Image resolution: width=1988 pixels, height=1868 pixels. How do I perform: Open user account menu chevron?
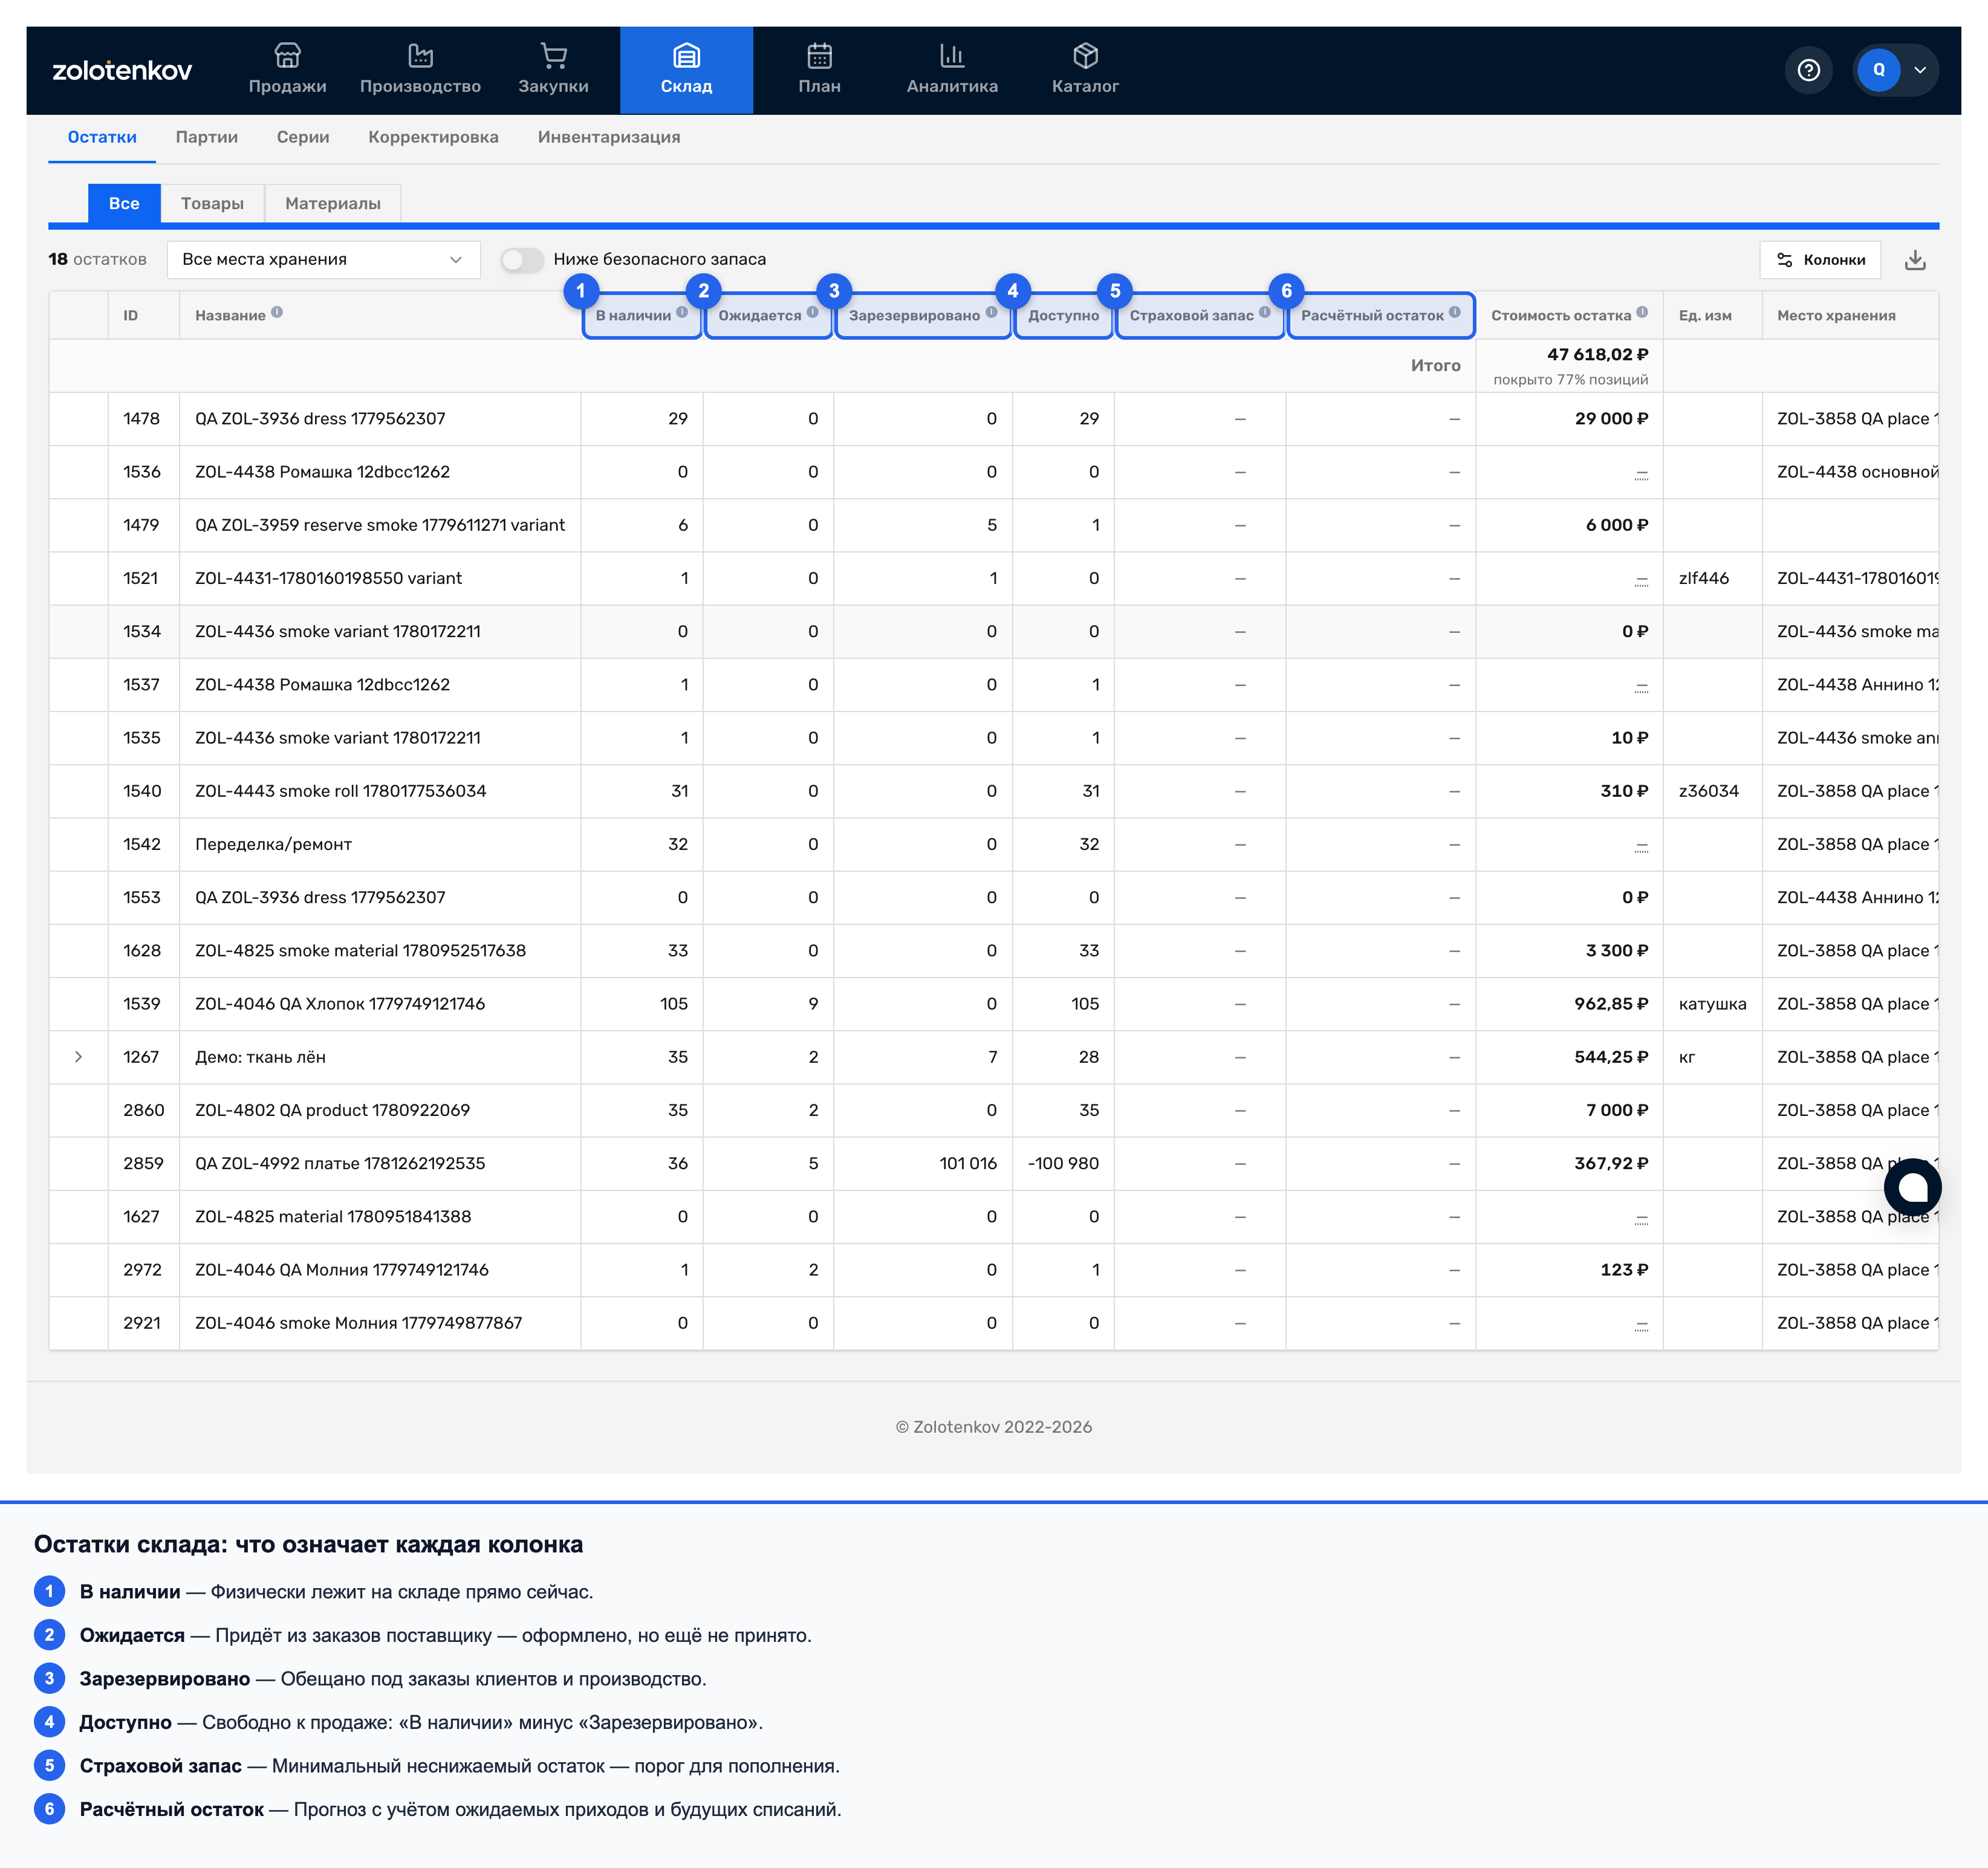point(1919,70)
